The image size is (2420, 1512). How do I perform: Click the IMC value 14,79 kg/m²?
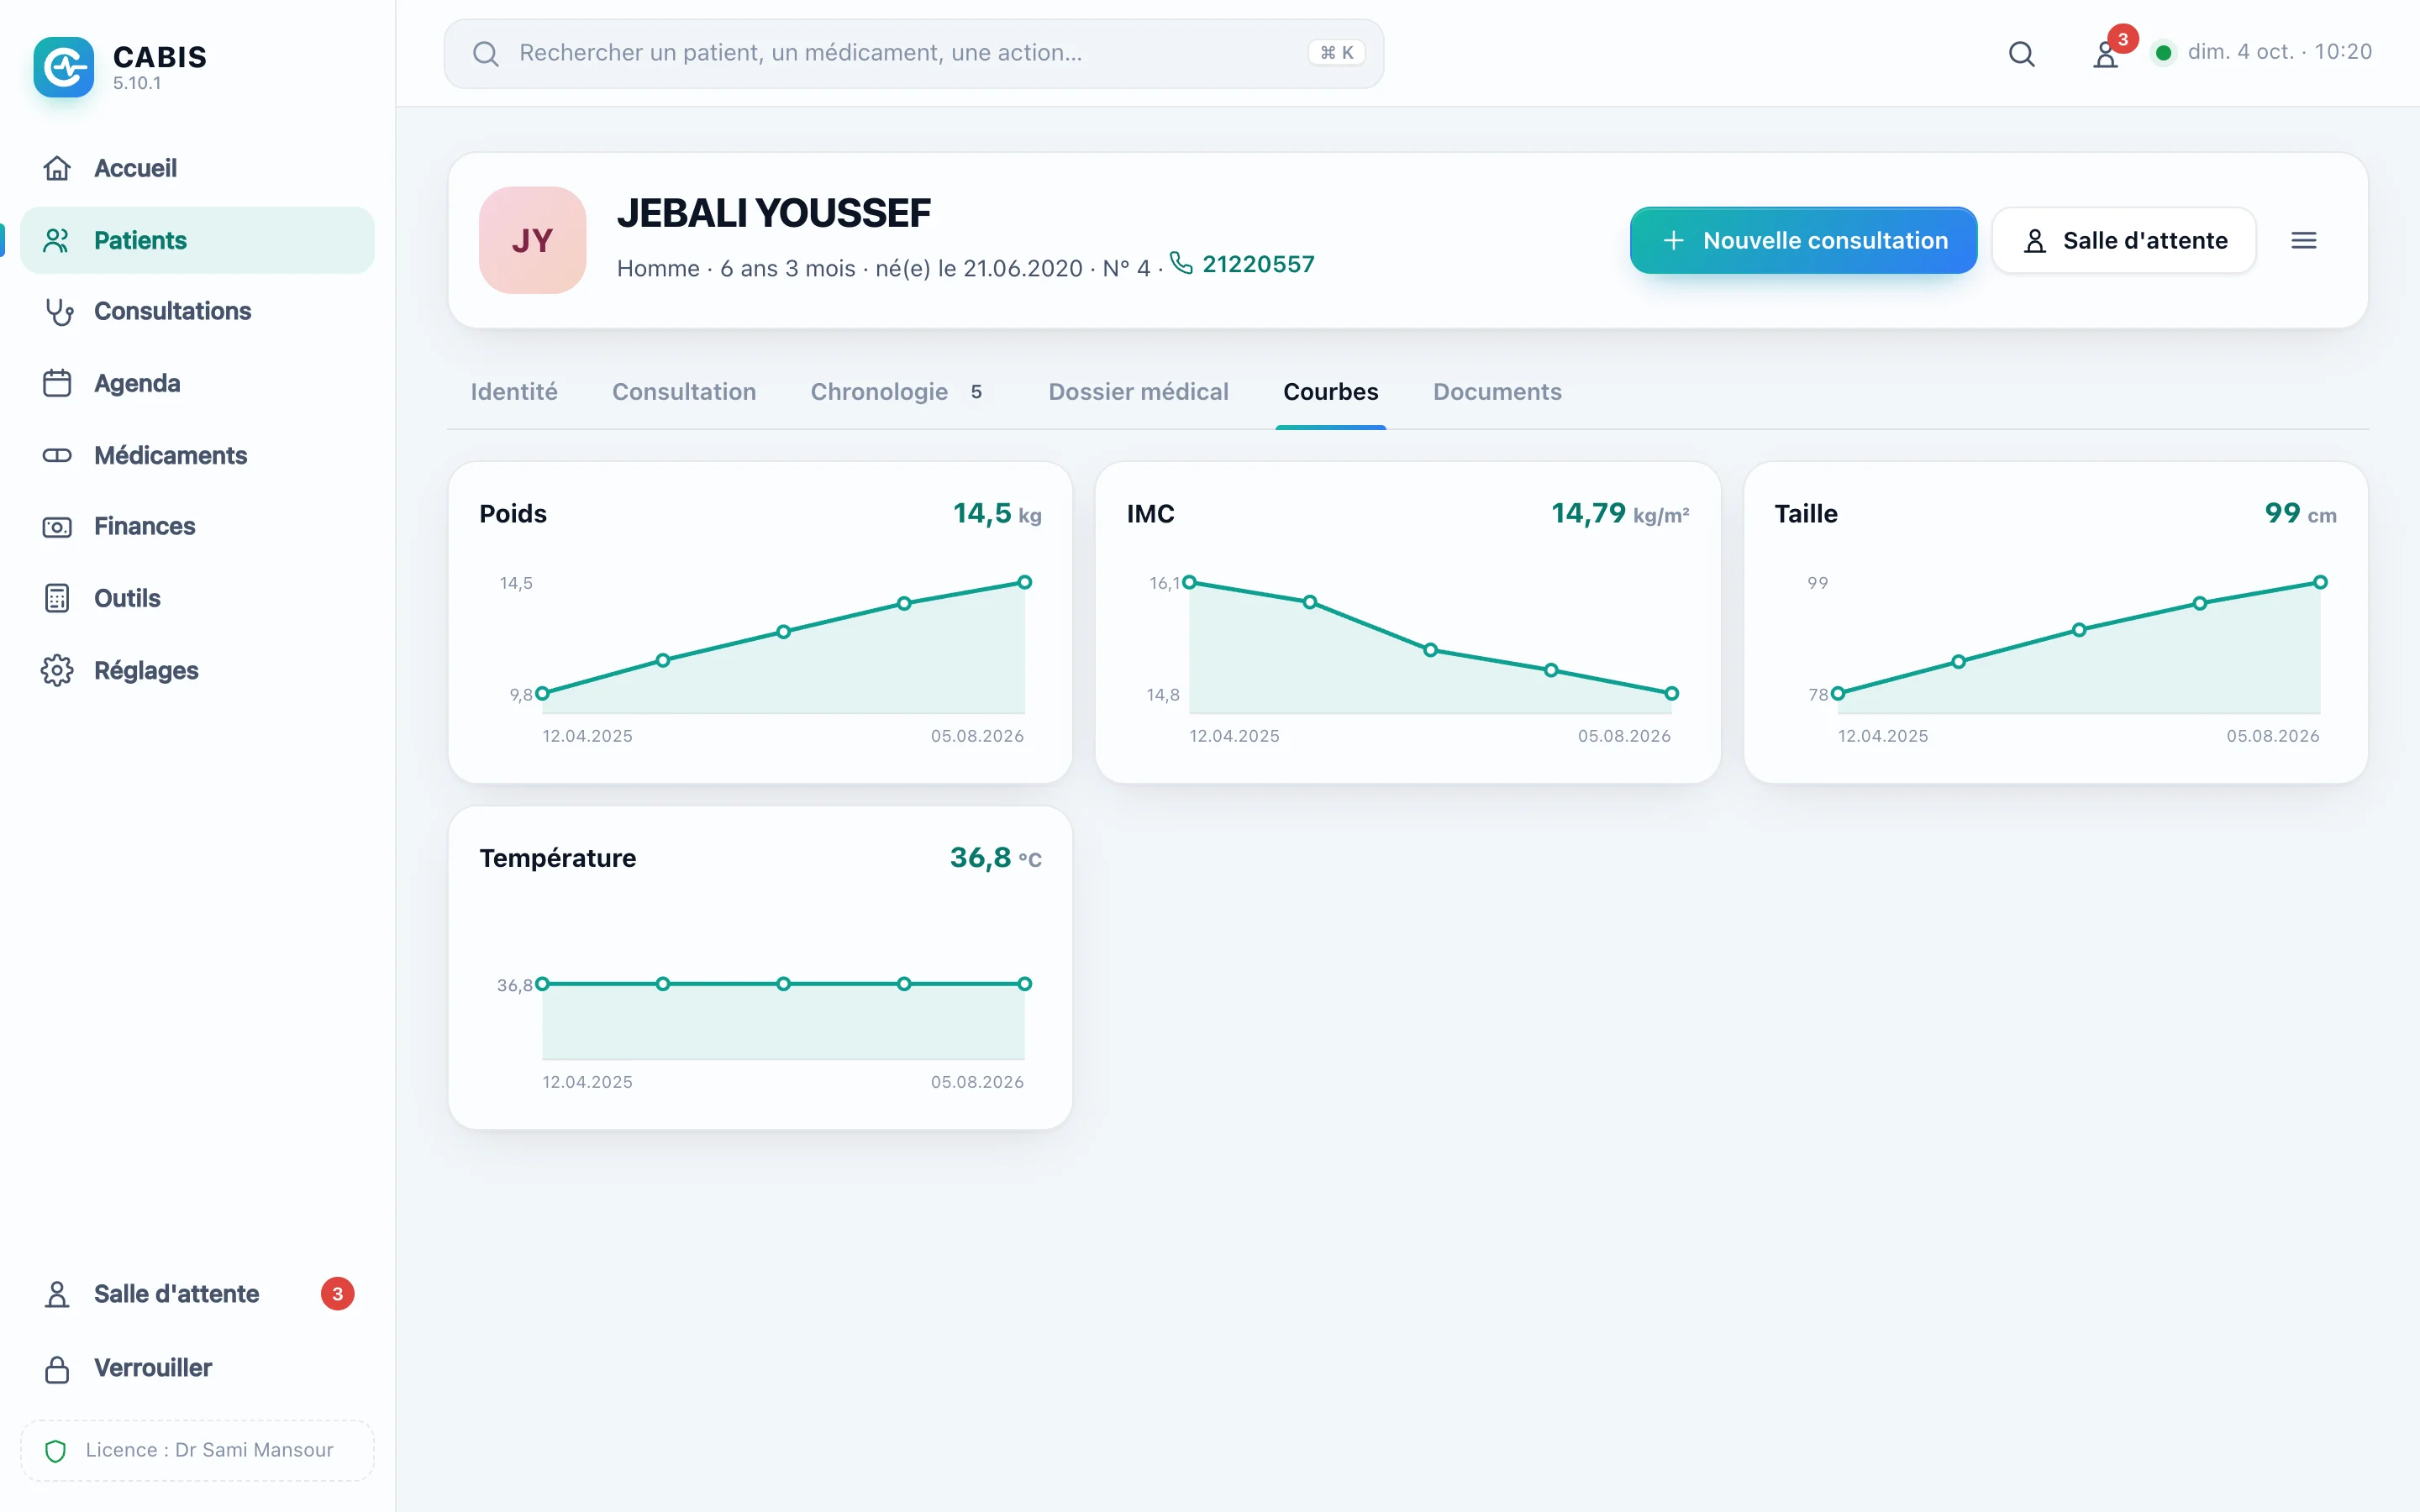(x=1620, y=514)
